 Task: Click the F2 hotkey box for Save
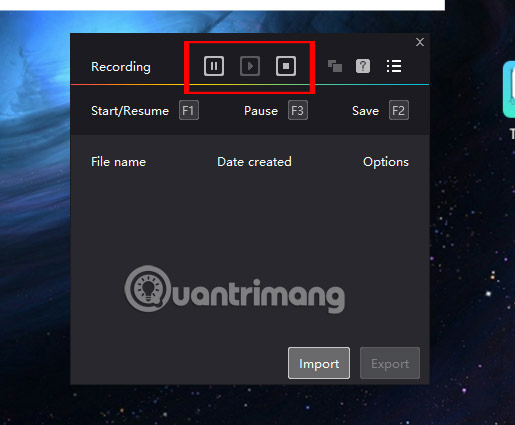click(399, 110)
